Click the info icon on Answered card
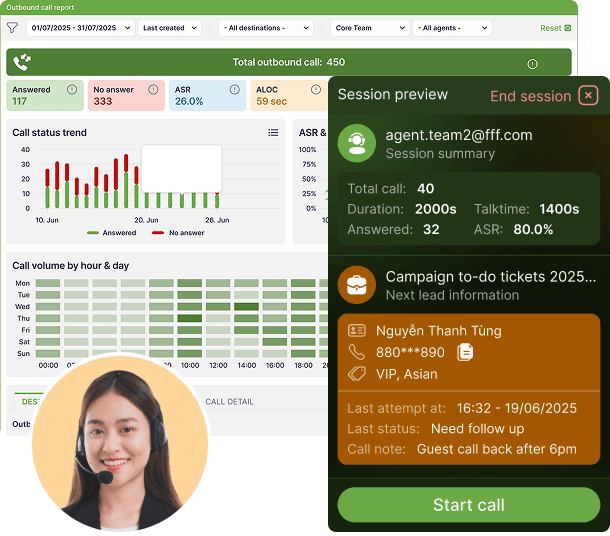 point(74,89)
